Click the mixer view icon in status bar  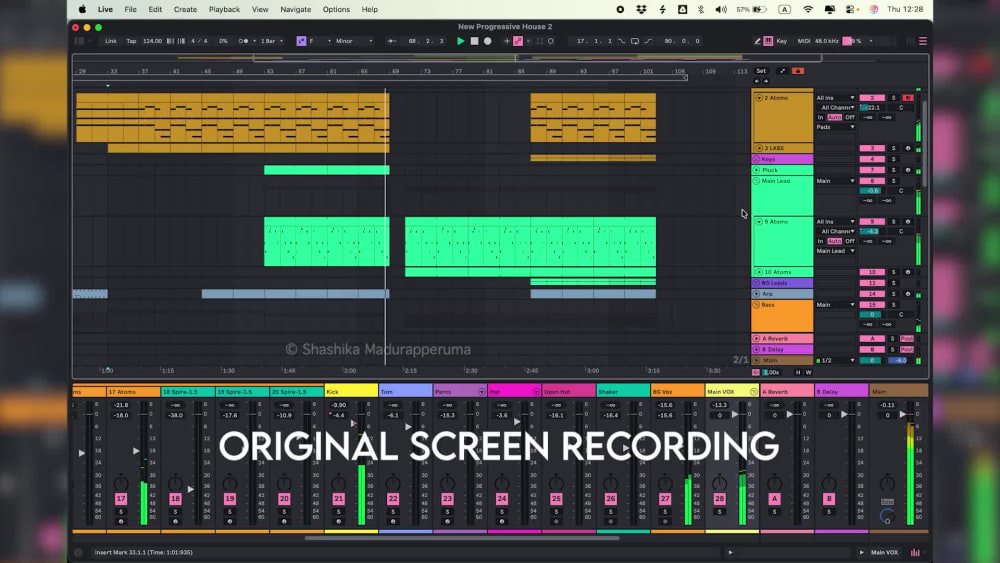coord(915,552)
